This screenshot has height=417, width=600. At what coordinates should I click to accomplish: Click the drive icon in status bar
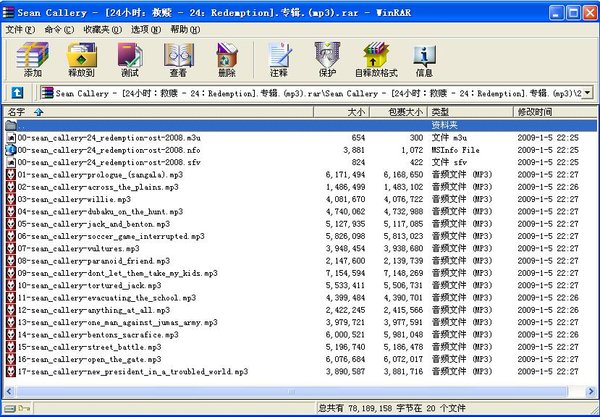[x=10, y=409]
